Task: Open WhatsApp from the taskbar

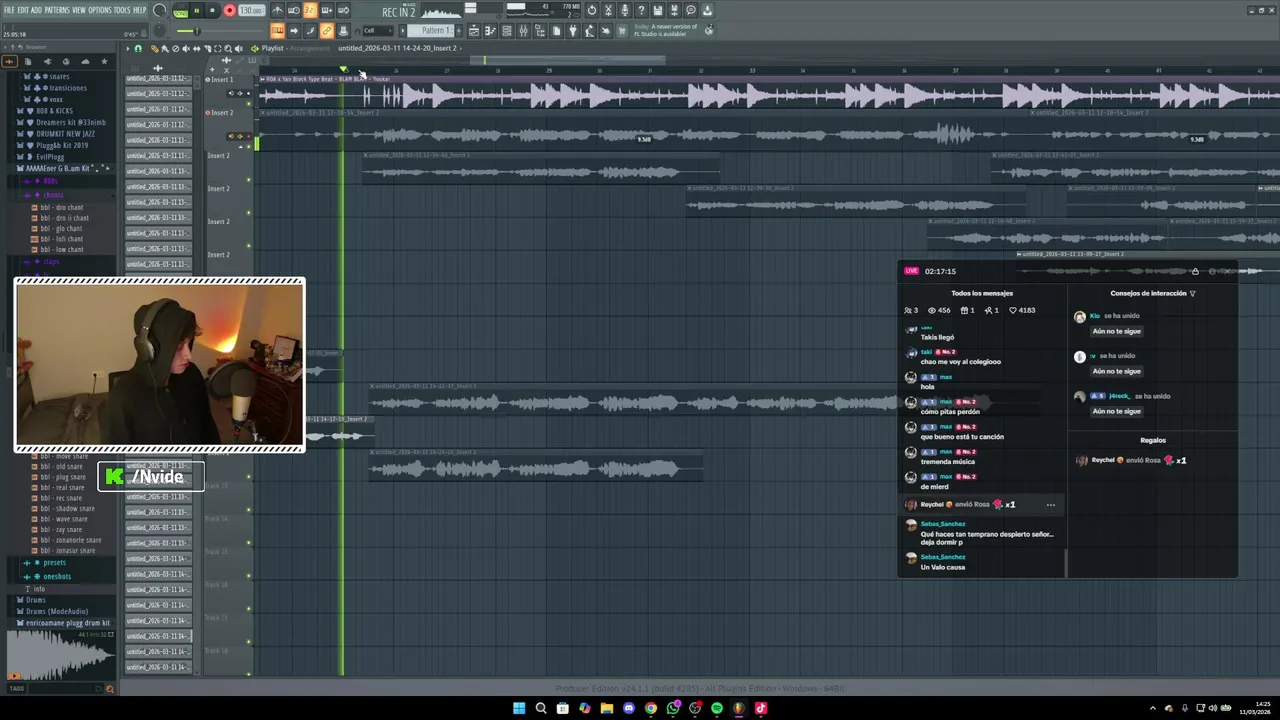Action: [673, 708]
